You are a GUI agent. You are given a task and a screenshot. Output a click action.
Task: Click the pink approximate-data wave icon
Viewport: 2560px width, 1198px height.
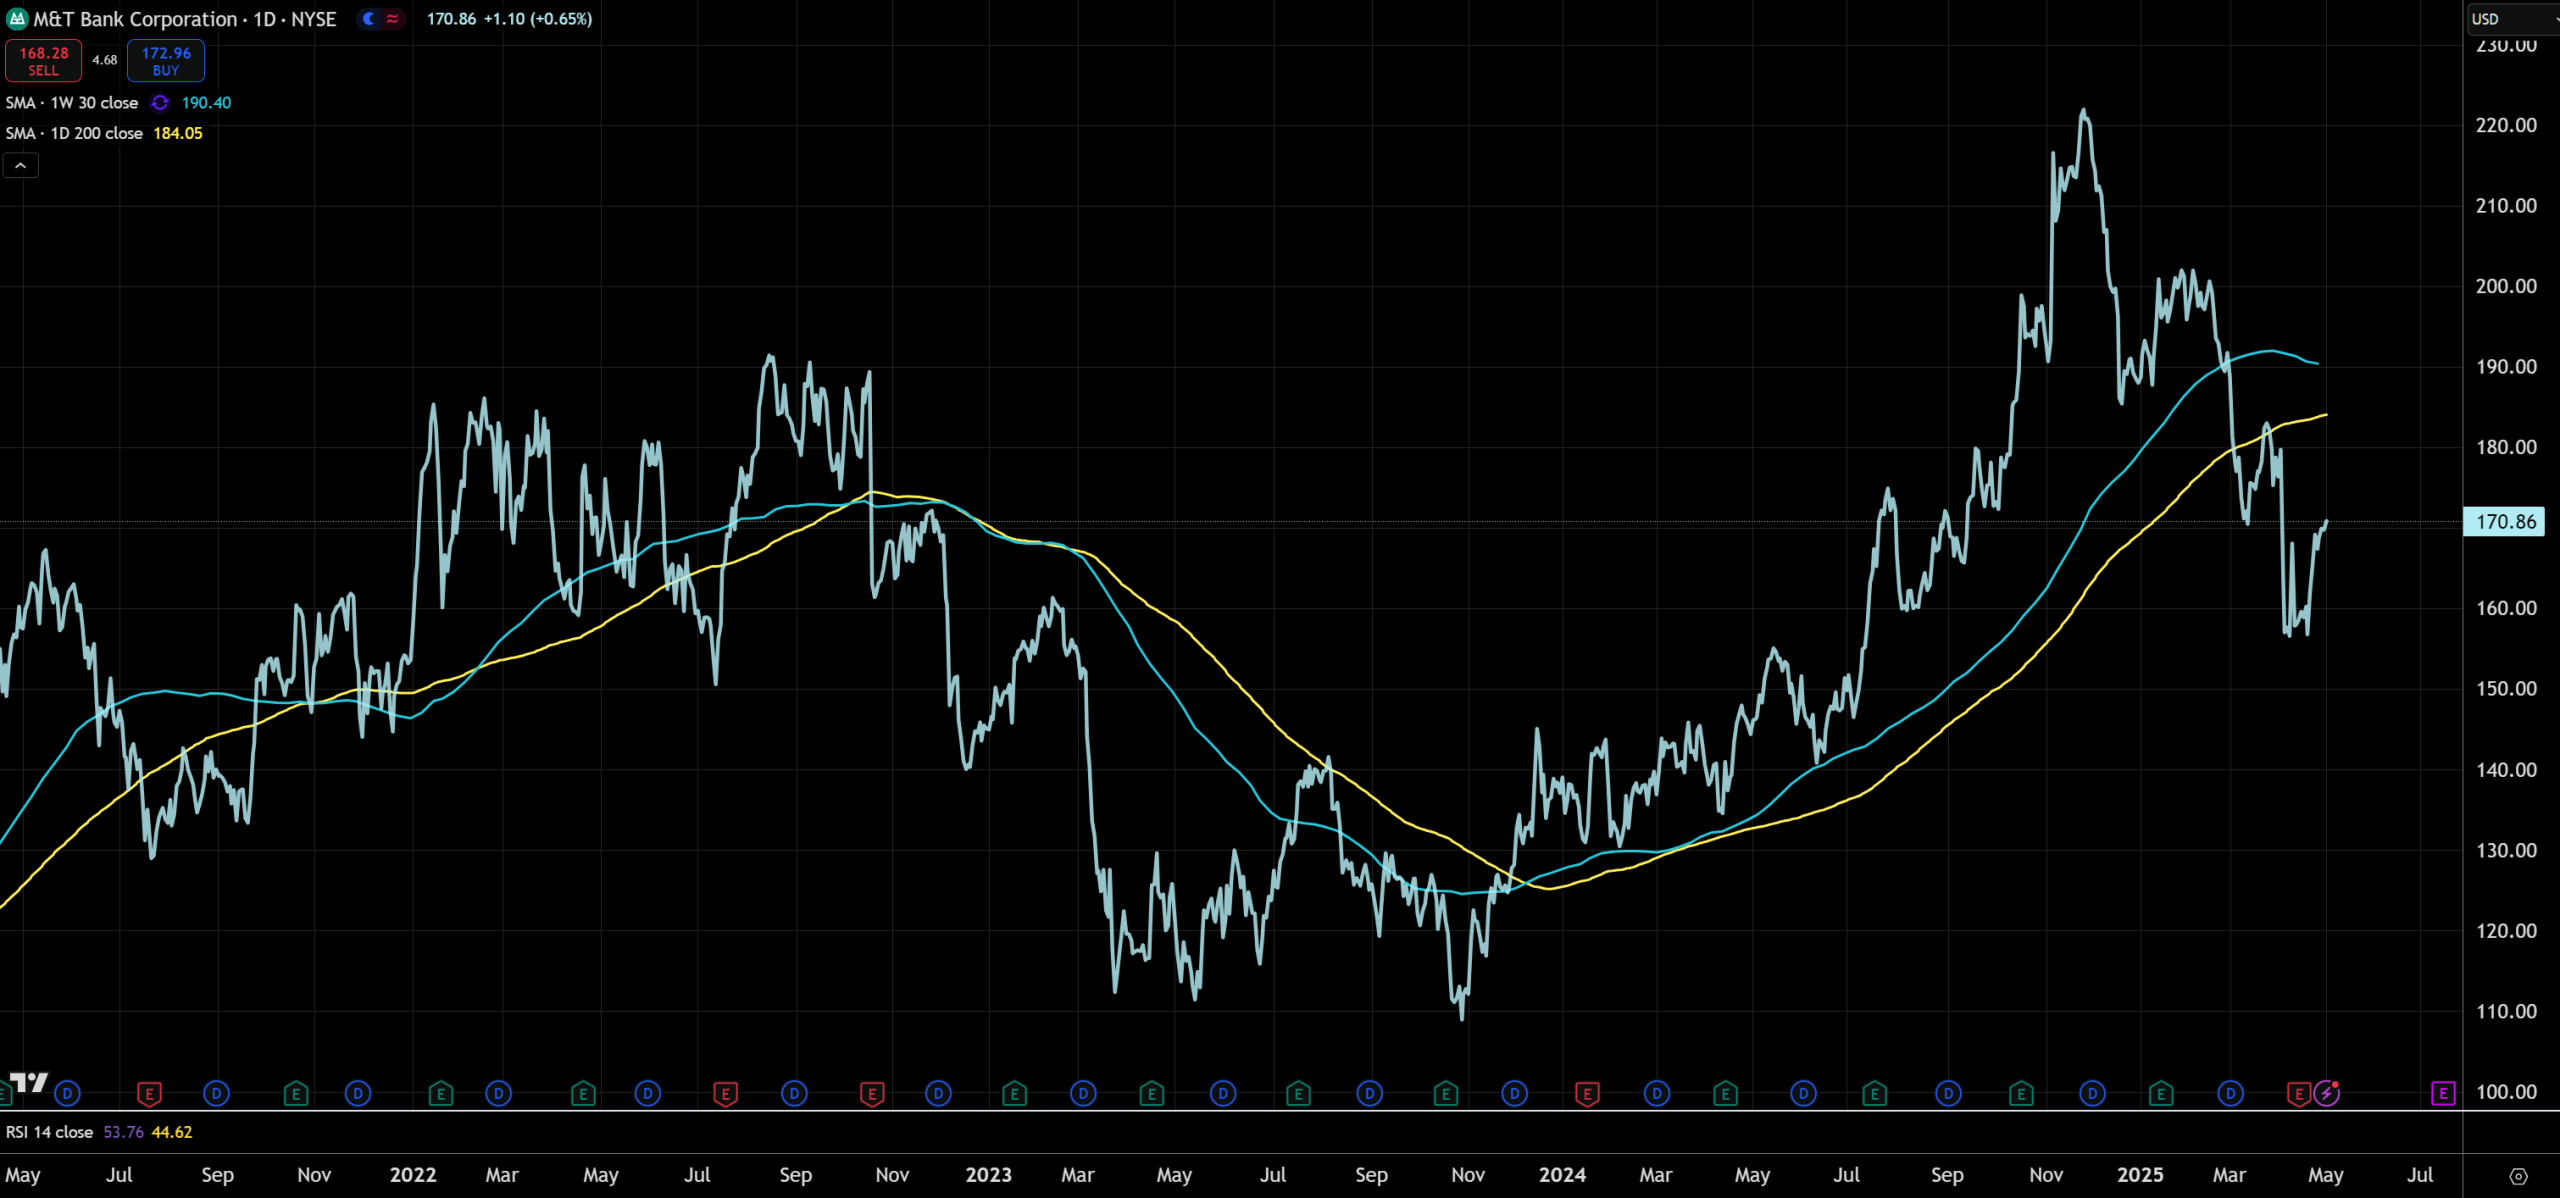click(393, 19)
